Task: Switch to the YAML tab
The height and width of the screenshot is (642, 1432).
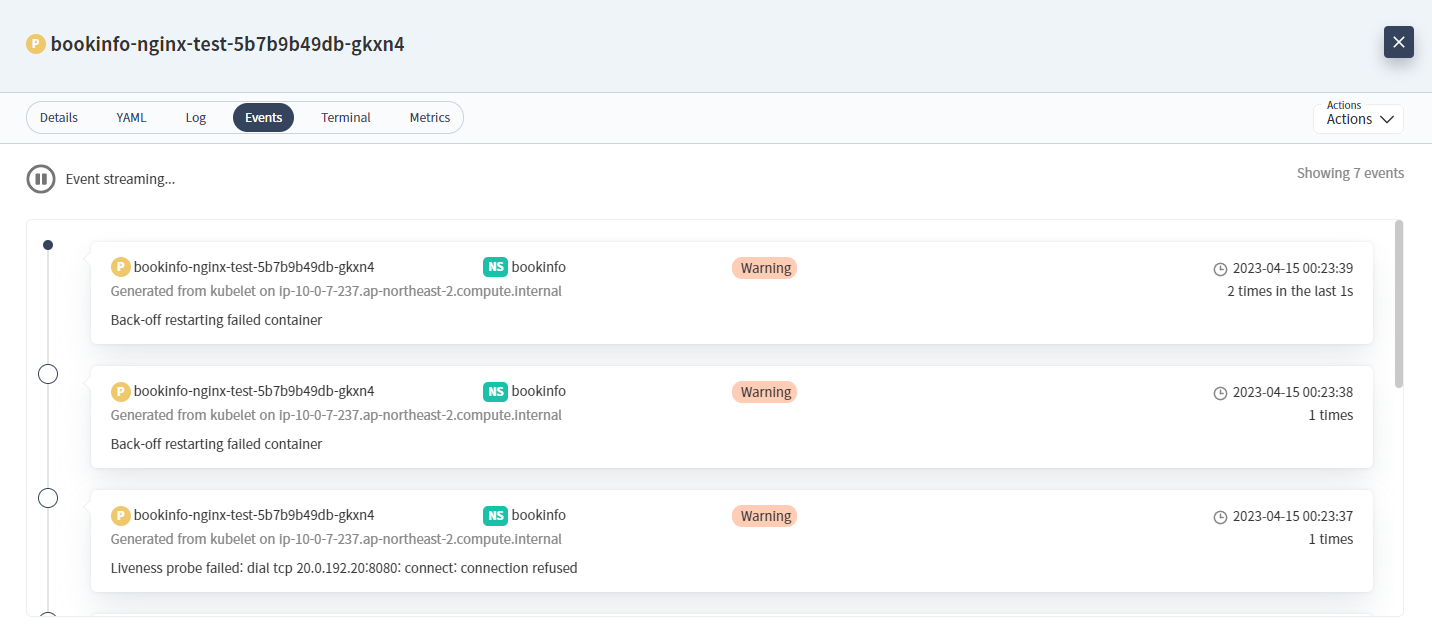Action: [131, 118]
